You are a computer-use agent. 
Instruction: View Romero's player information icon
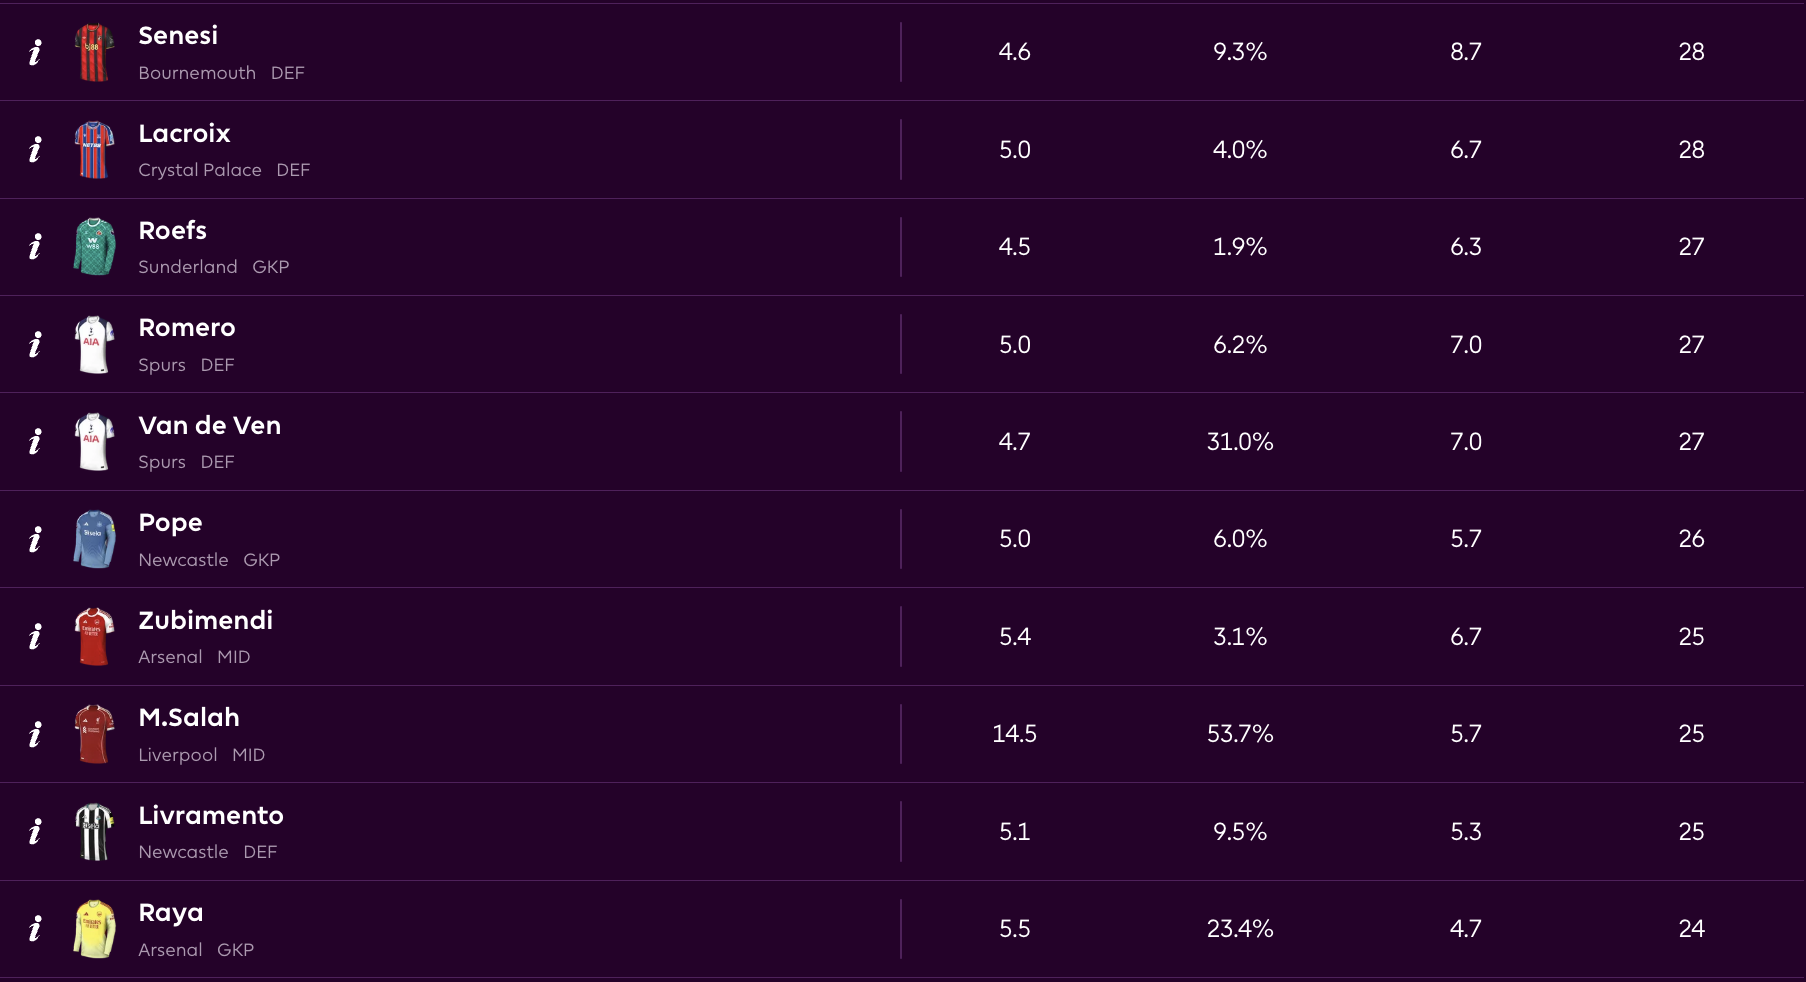click(x=35, y=345)
